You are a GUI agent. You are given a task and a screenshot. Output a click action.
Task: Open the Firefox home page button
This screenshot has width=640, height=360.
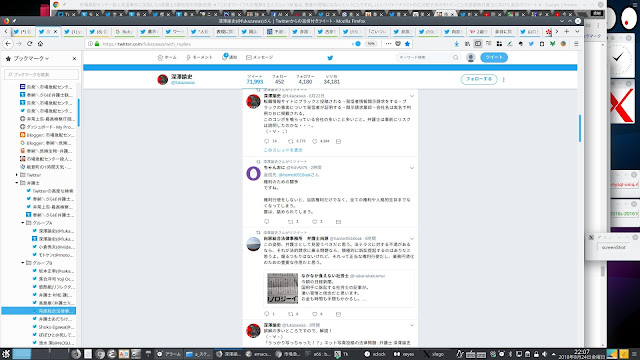(40, 44)
